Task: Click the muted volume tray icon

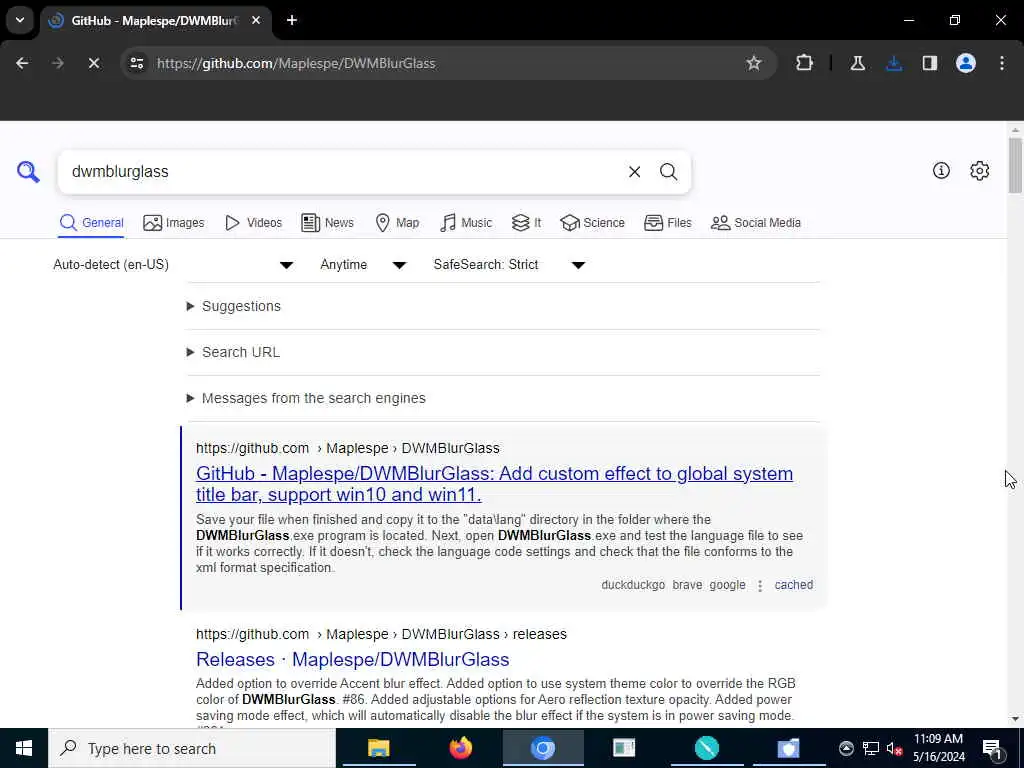Action: pos(894,748)
